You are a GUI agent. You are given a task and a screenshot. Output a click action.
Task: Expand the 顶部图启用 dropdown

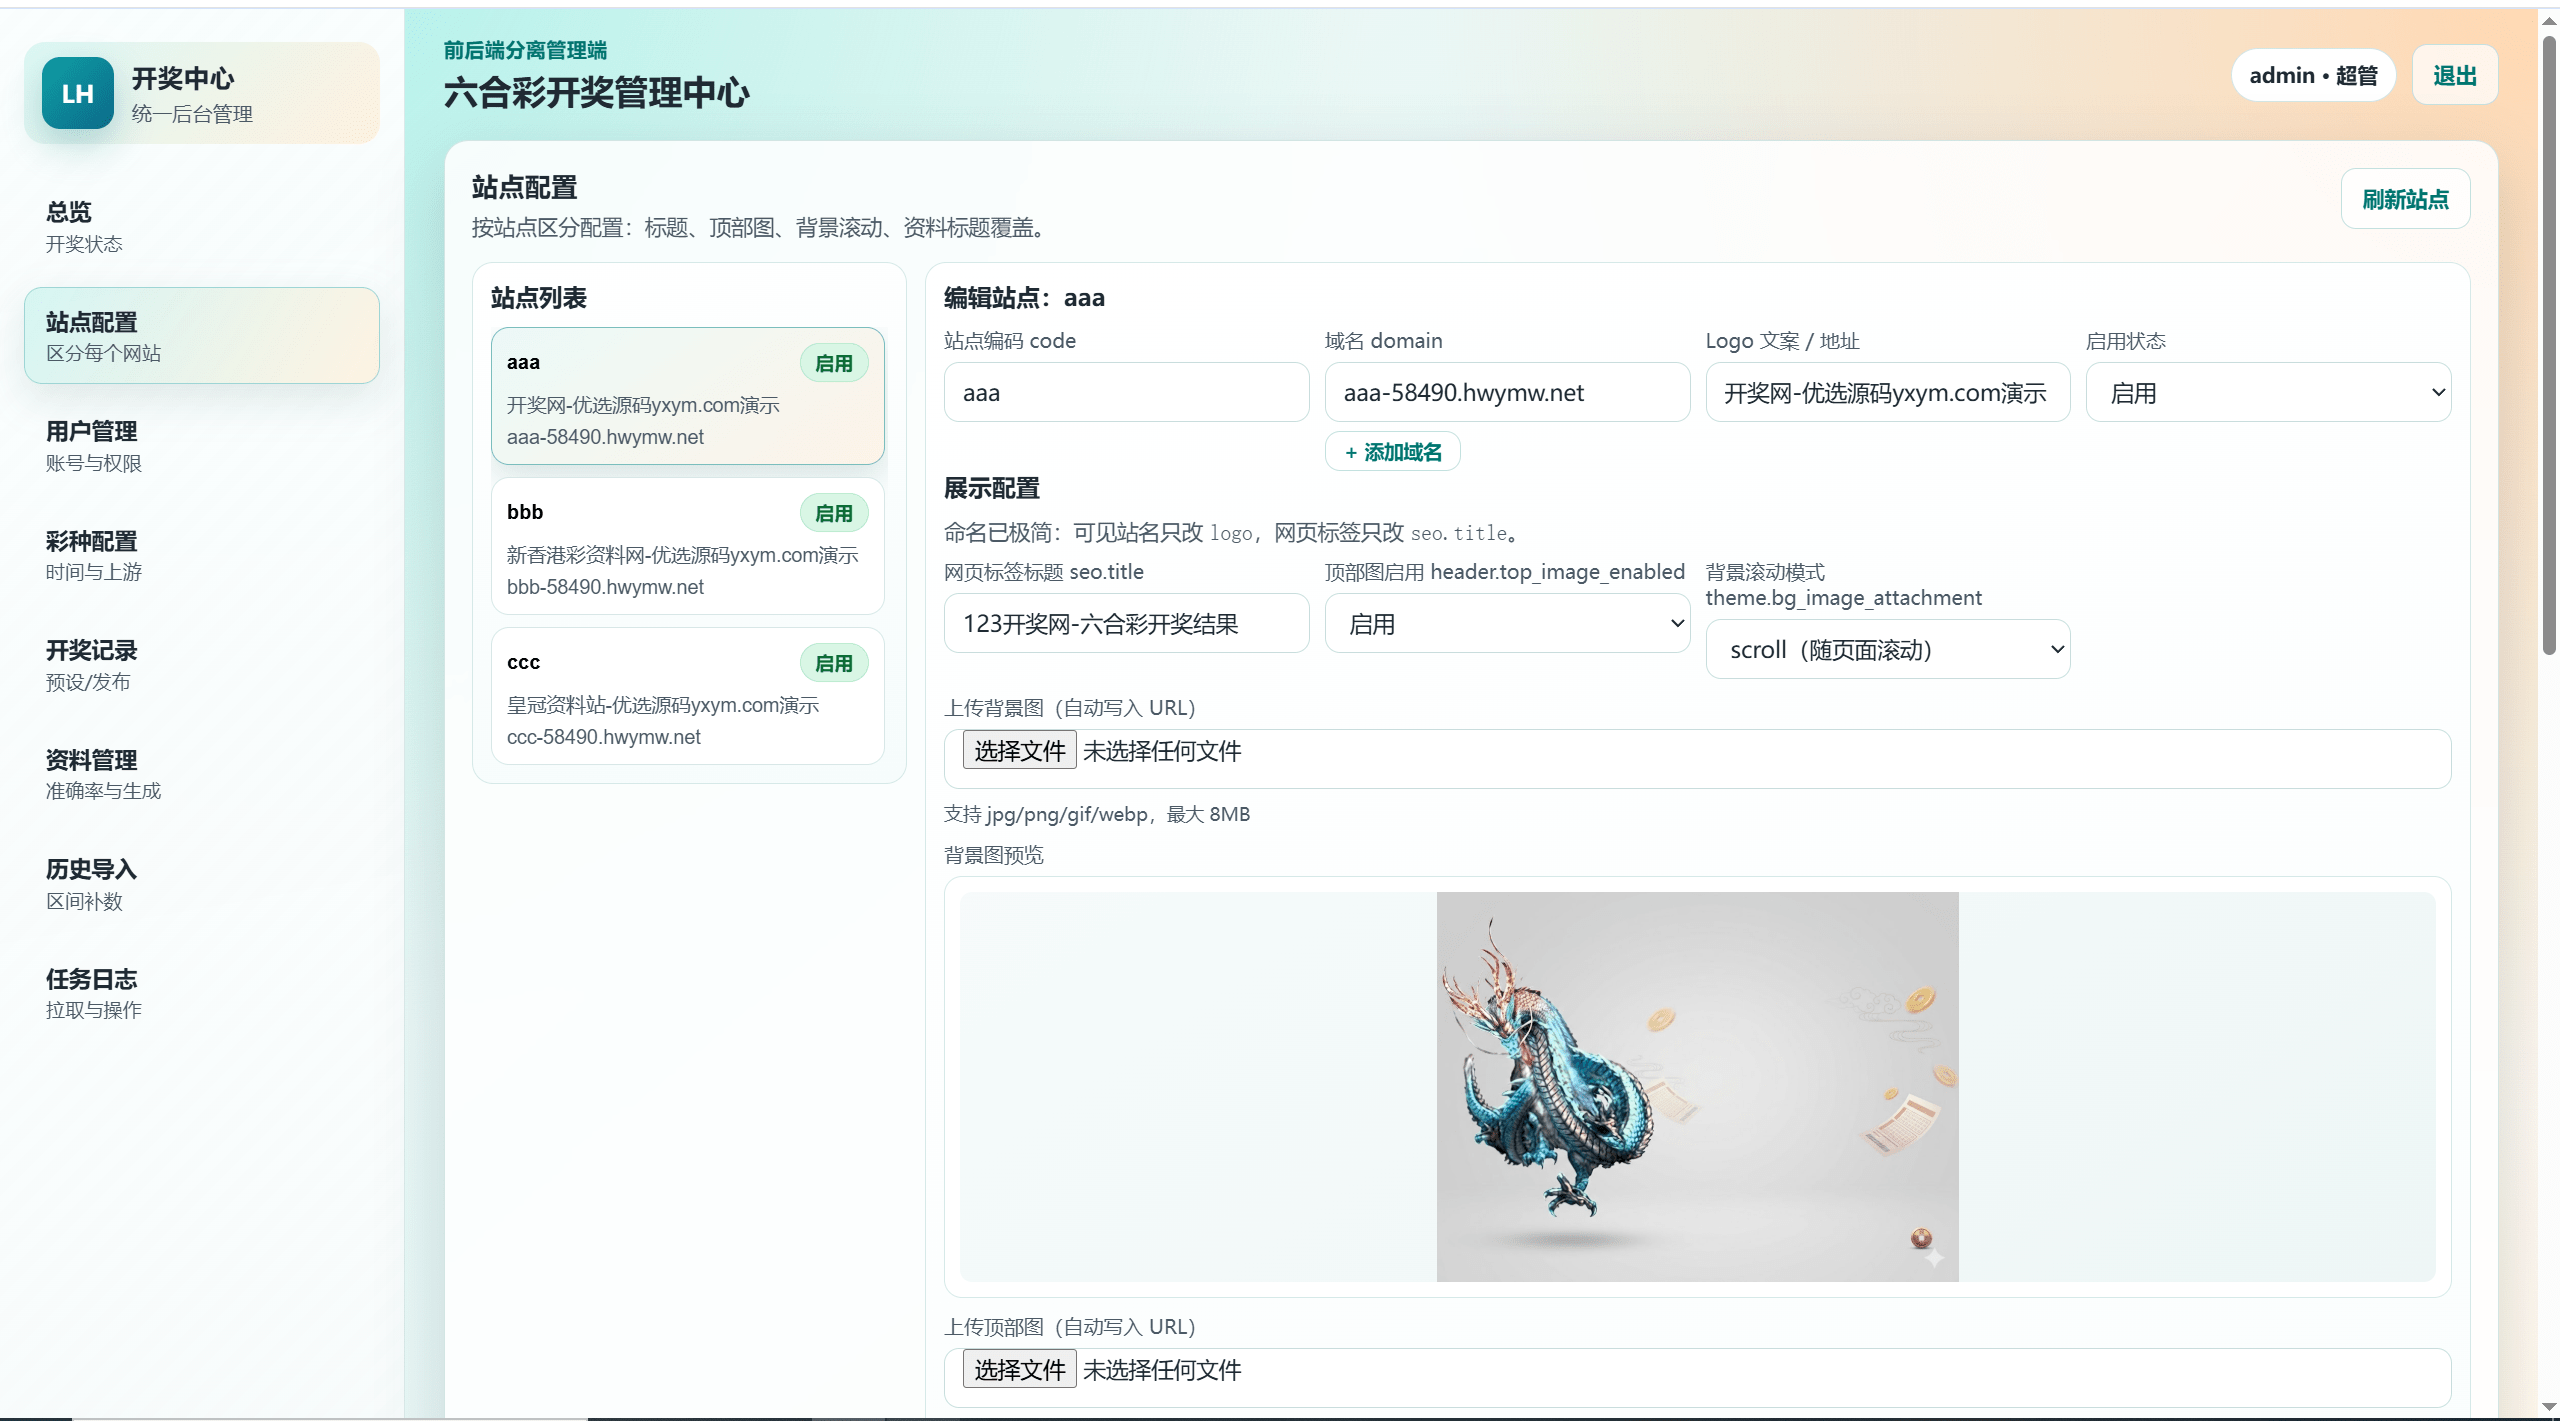(x=1507, y=624)
